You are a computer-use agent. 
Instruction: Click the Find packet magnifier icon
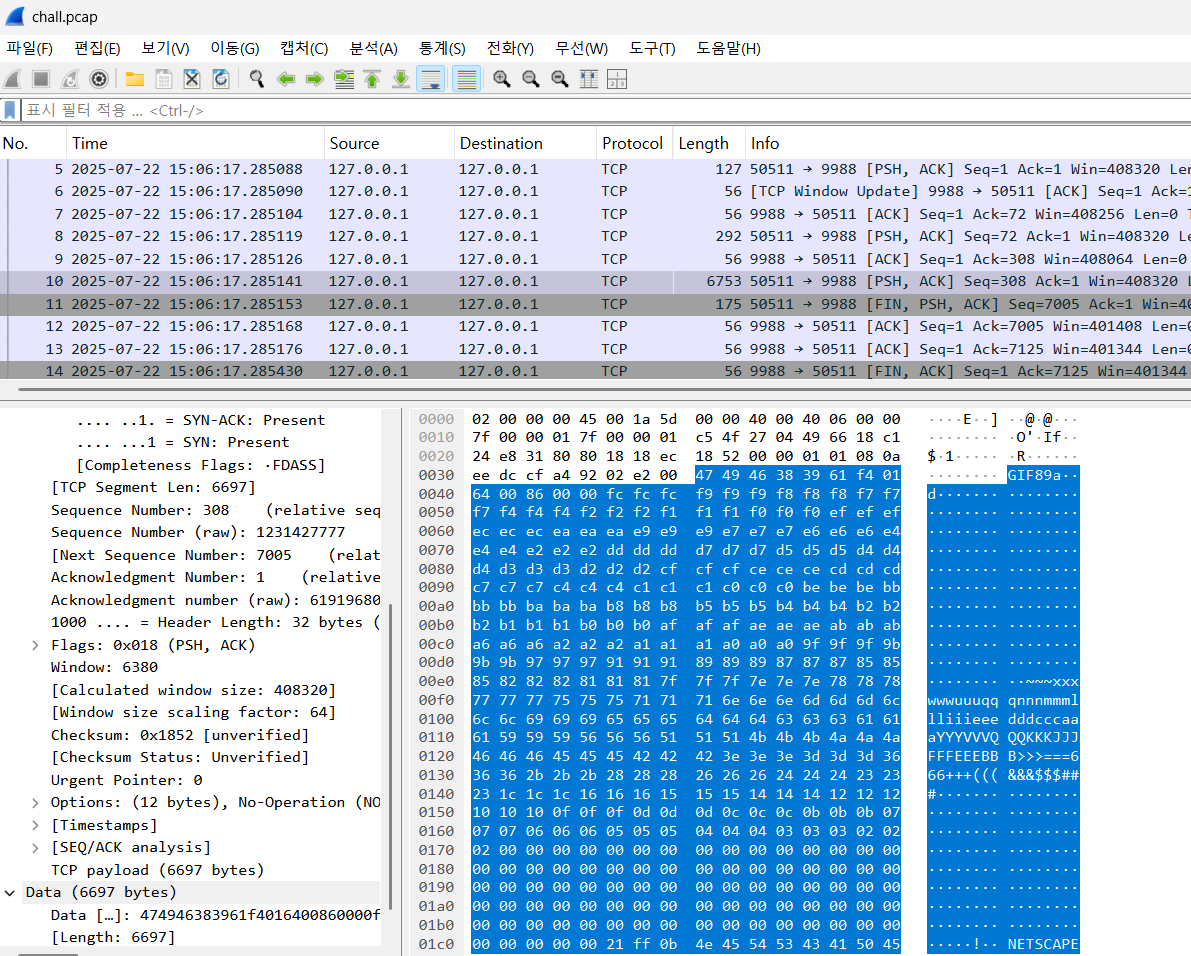257,79
